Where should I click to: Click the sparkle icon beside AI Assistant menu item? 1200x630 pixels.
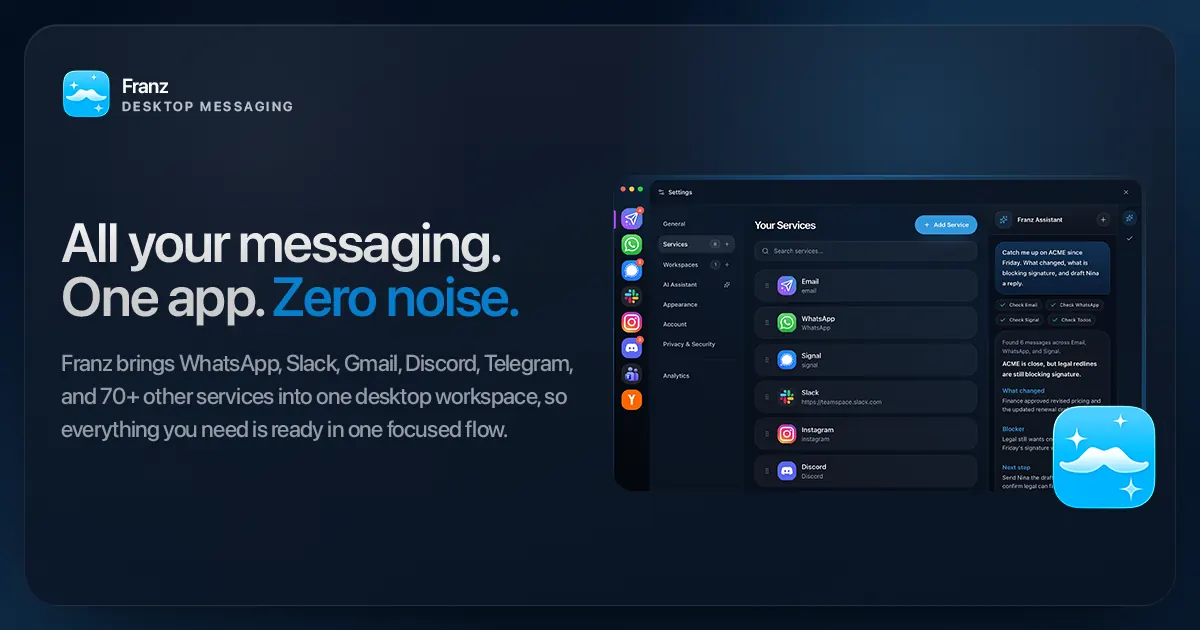(727, 285)
